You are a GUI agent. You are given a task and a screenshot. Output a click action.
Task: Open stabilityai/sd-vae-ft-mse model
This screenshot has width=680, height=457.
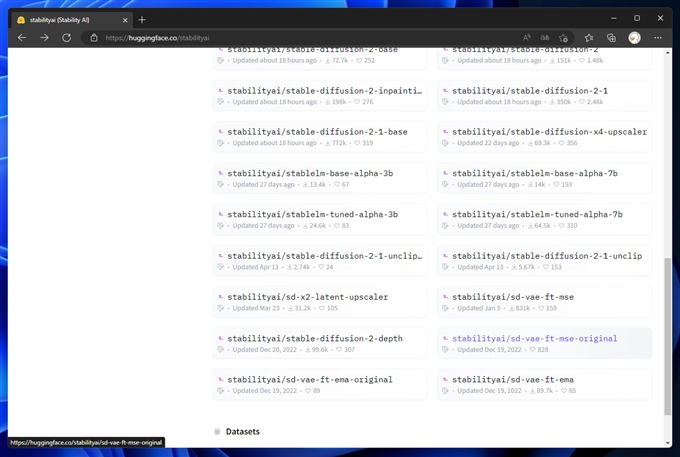tap(544, 302)
